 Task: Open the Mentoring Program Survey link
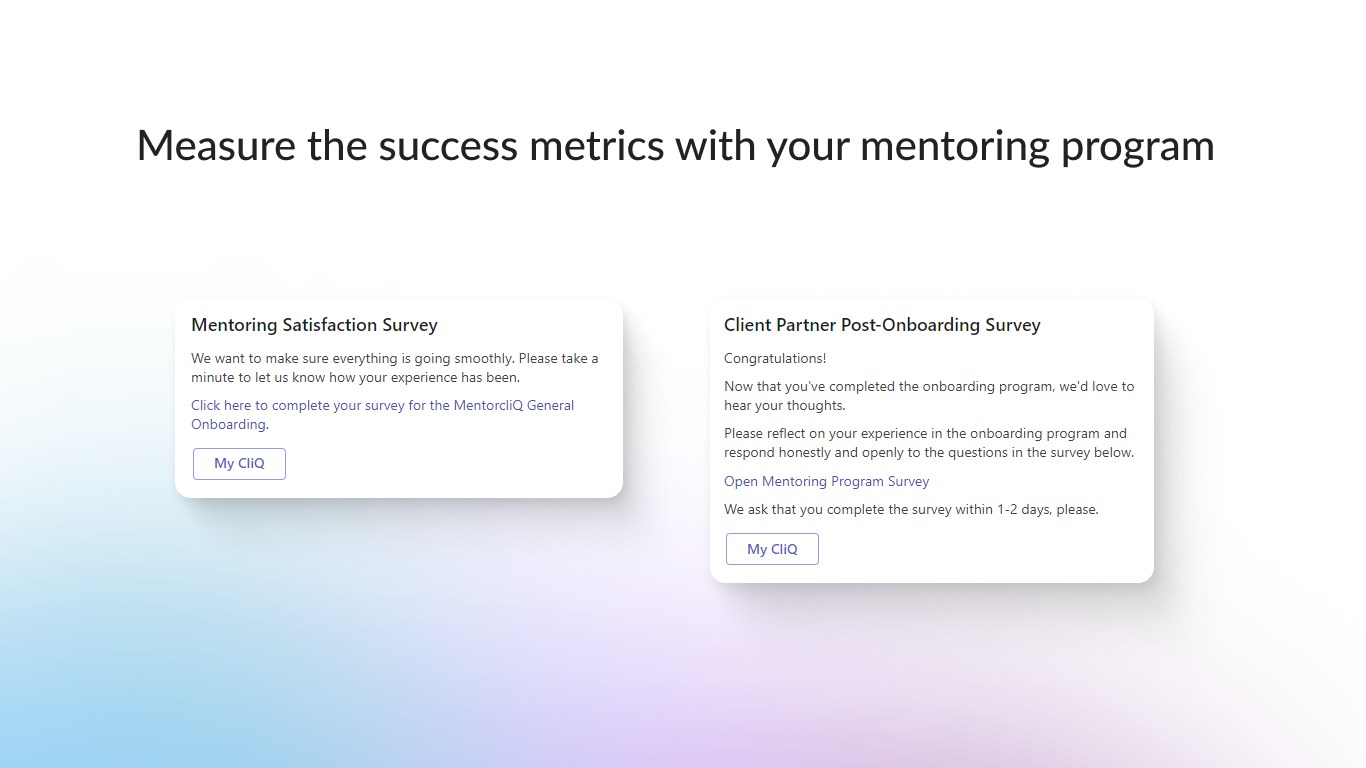pos(826,481)
